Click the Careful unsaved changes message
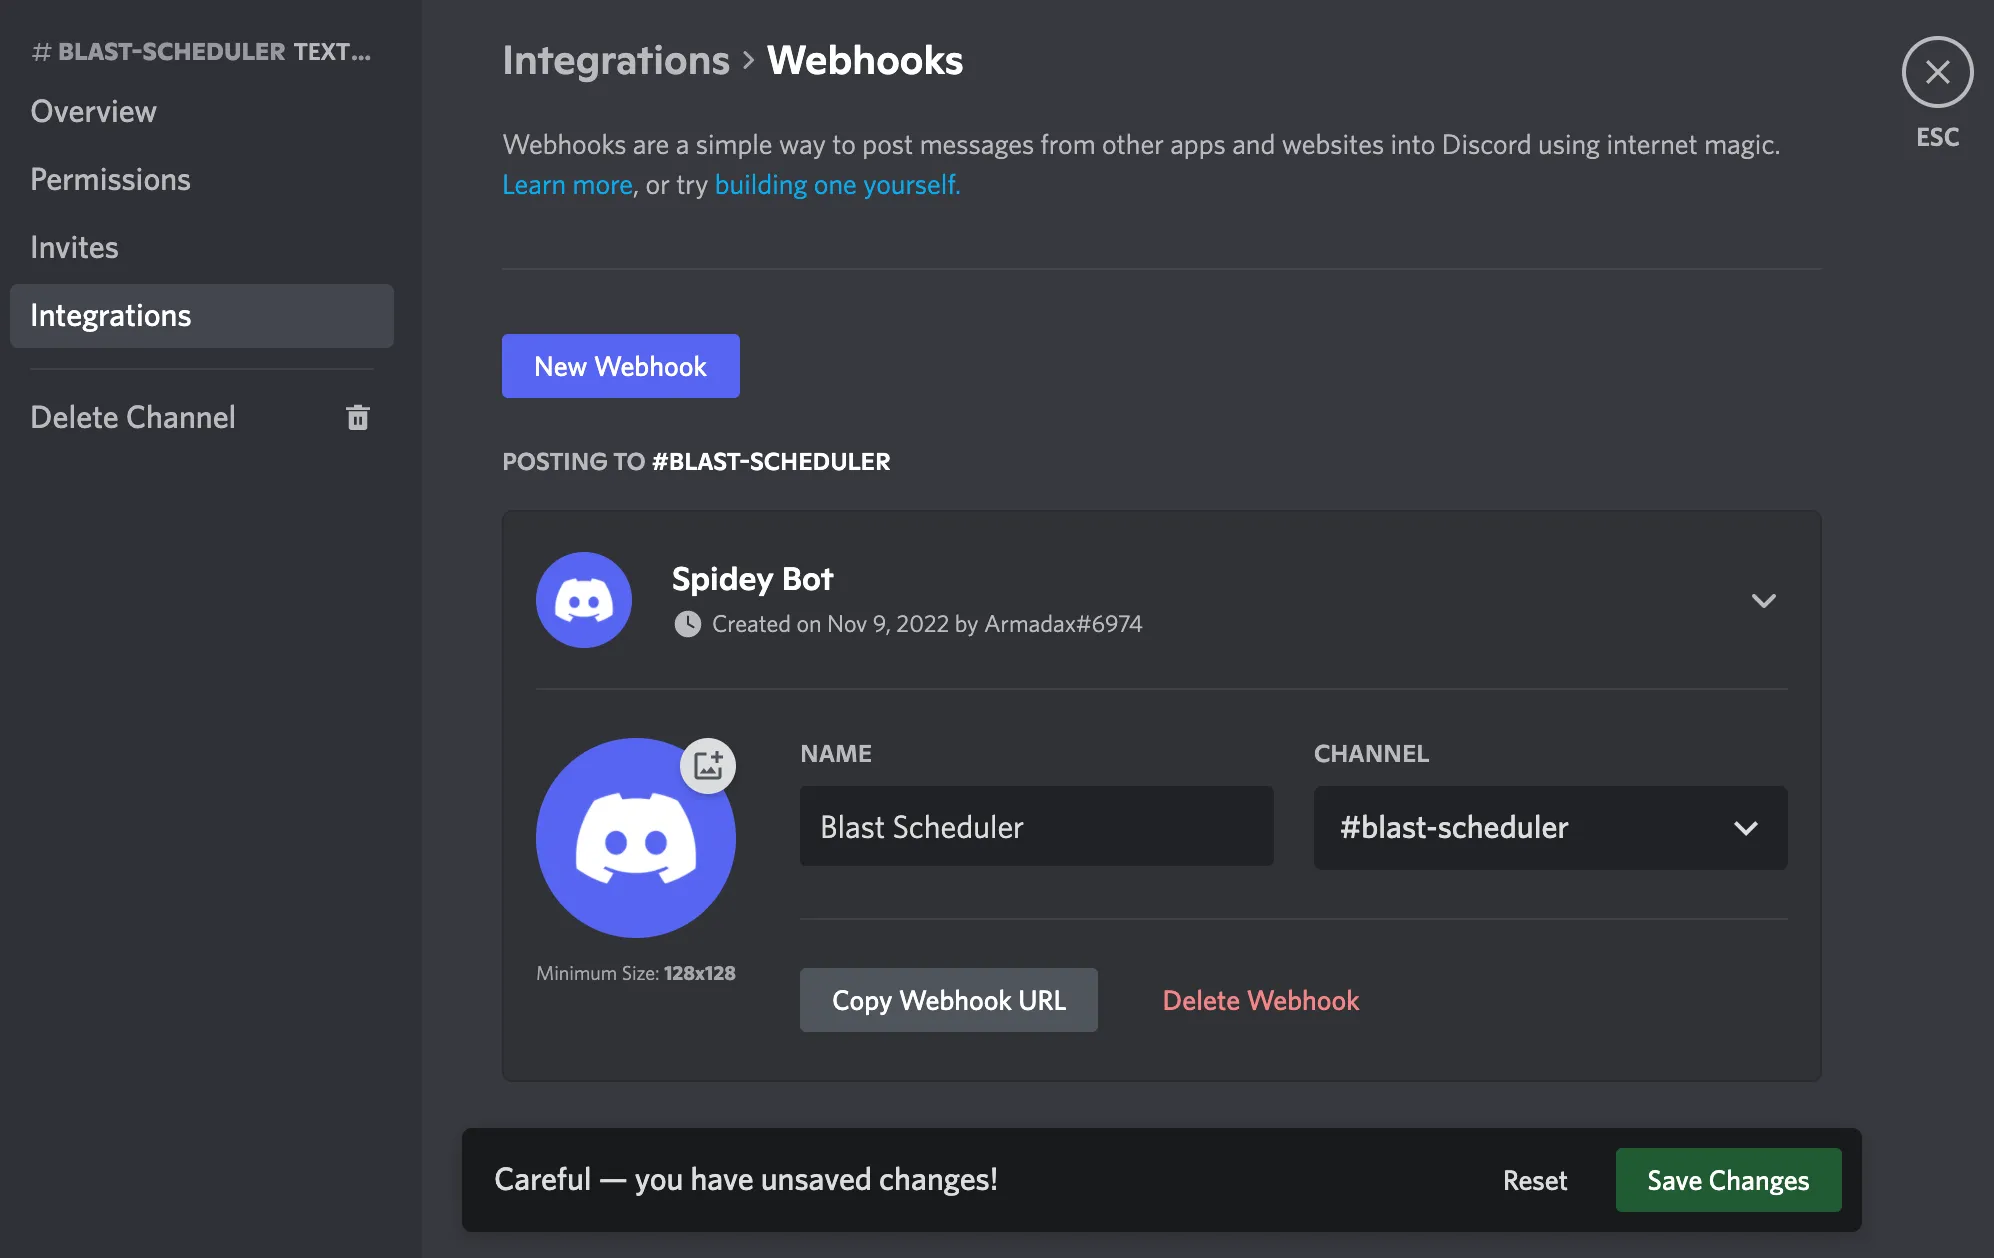The width and height of the screenshot is (1994, 1258). click(x=746, y=1179)
